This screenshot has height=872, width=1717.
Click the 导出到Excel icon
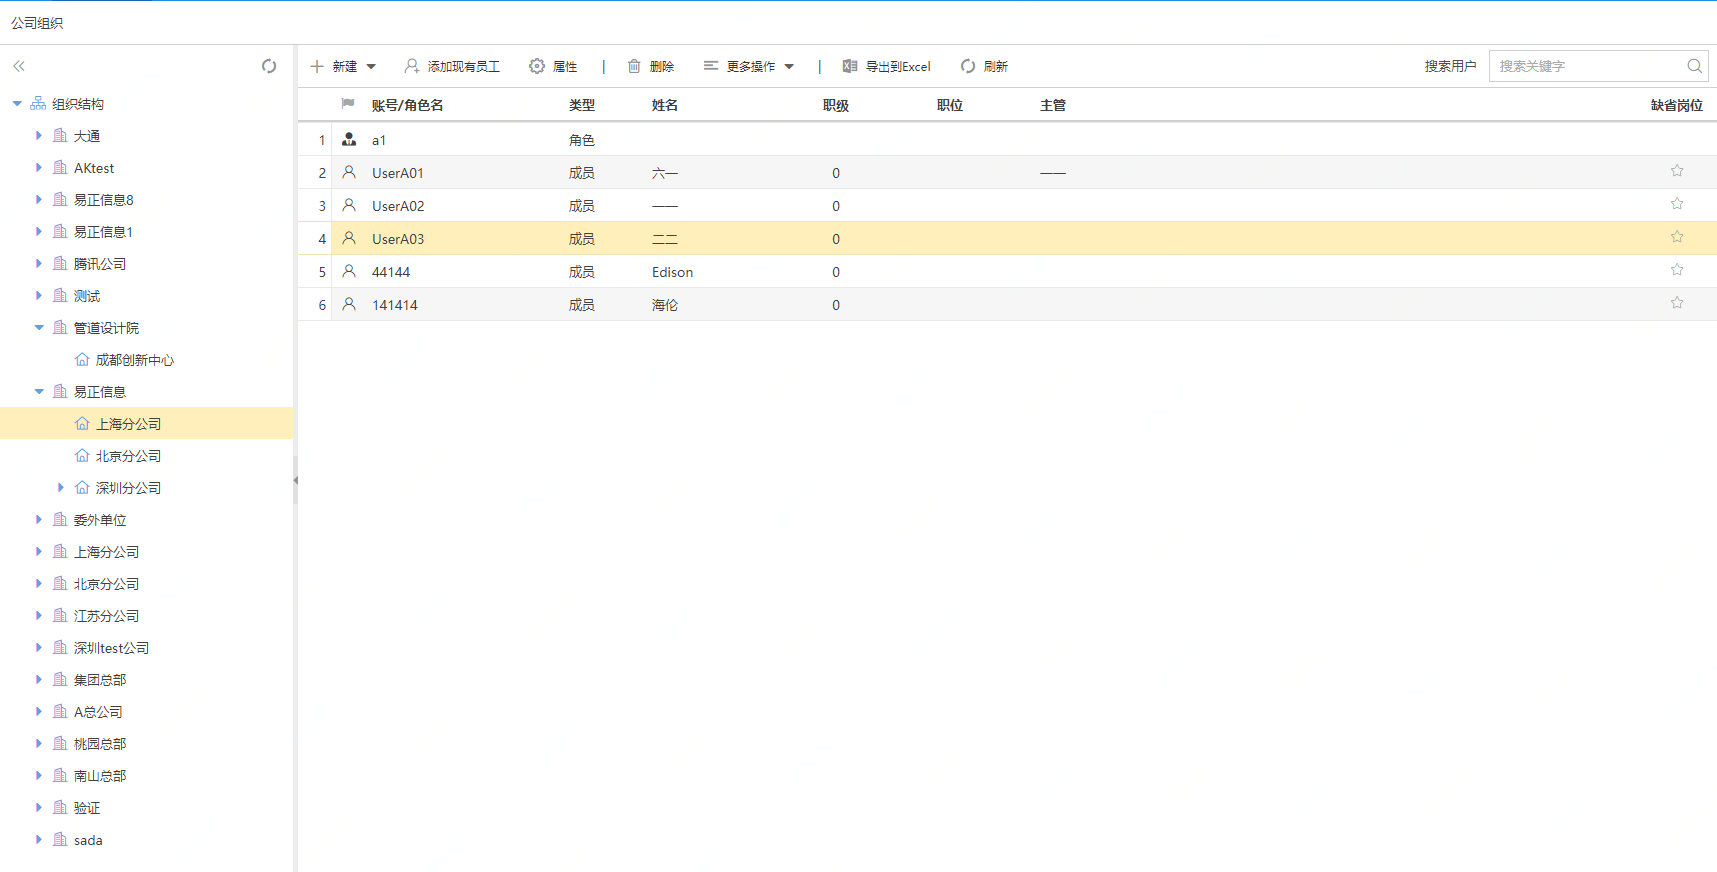[x=850, y=66]
